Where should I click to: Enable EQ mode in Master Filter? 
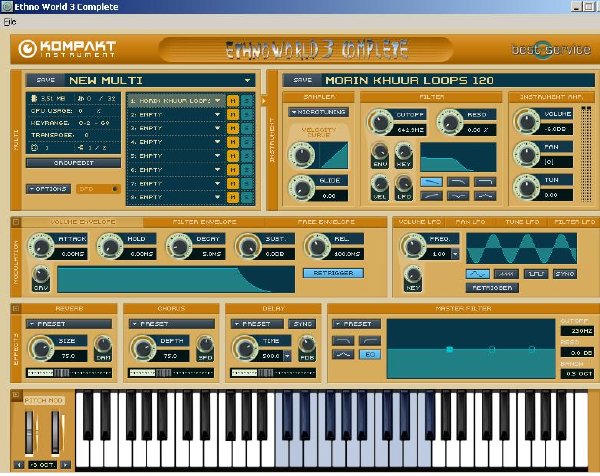370,354
